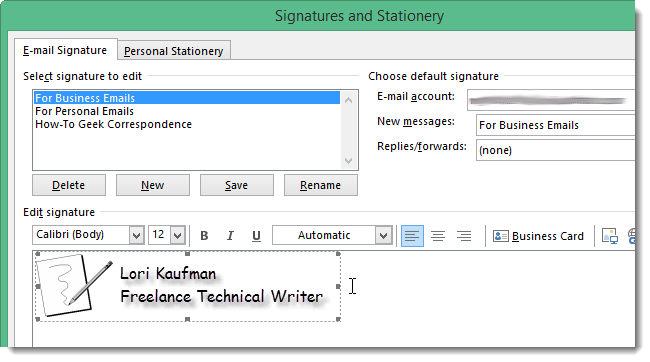Click the signature list scroll down arrow

point(349,160)
